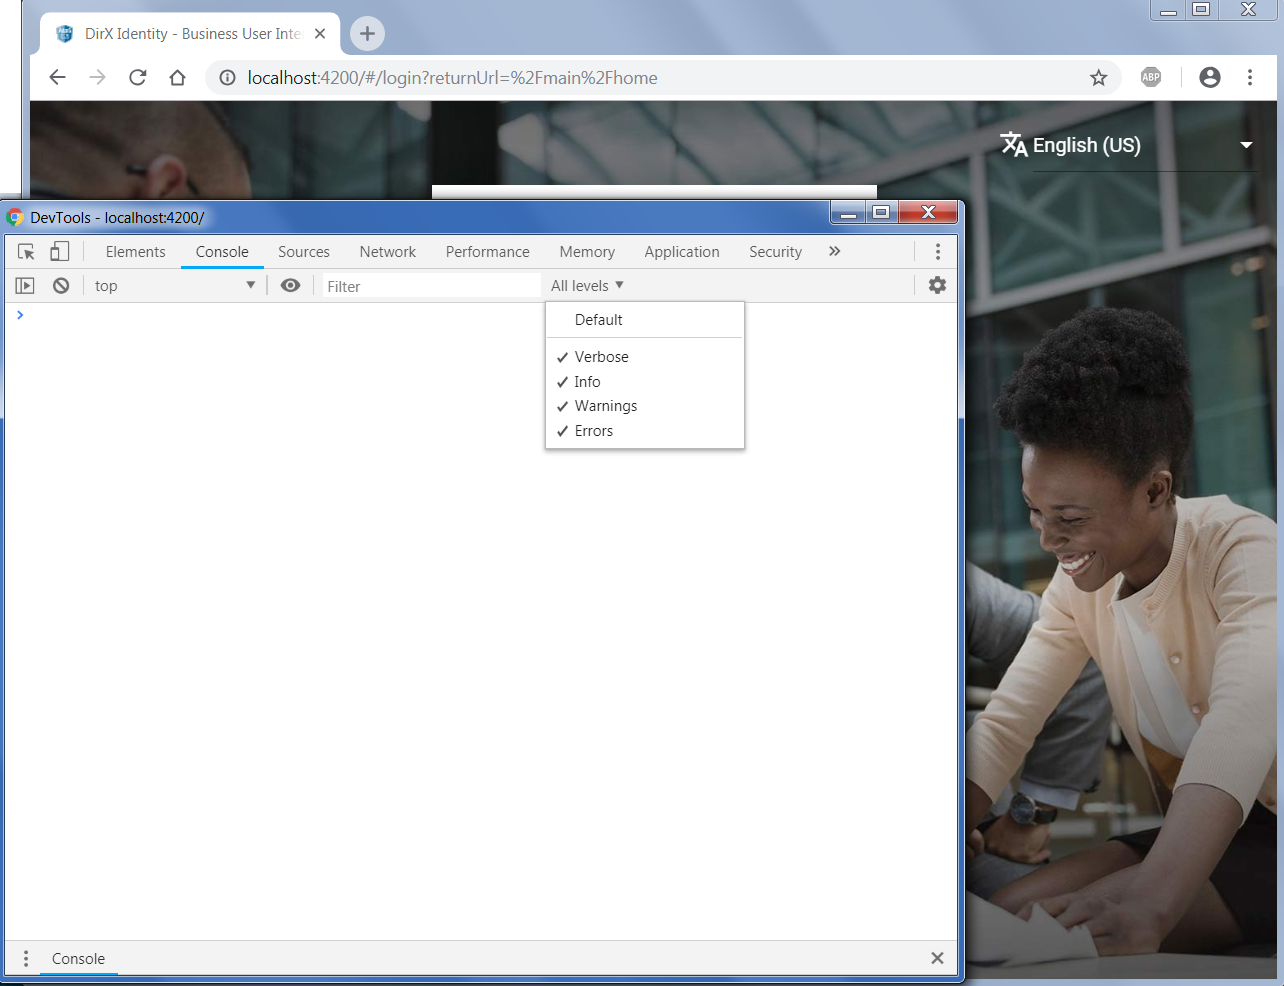
Task: Clear the console output
Action: (x=60, y=285)
